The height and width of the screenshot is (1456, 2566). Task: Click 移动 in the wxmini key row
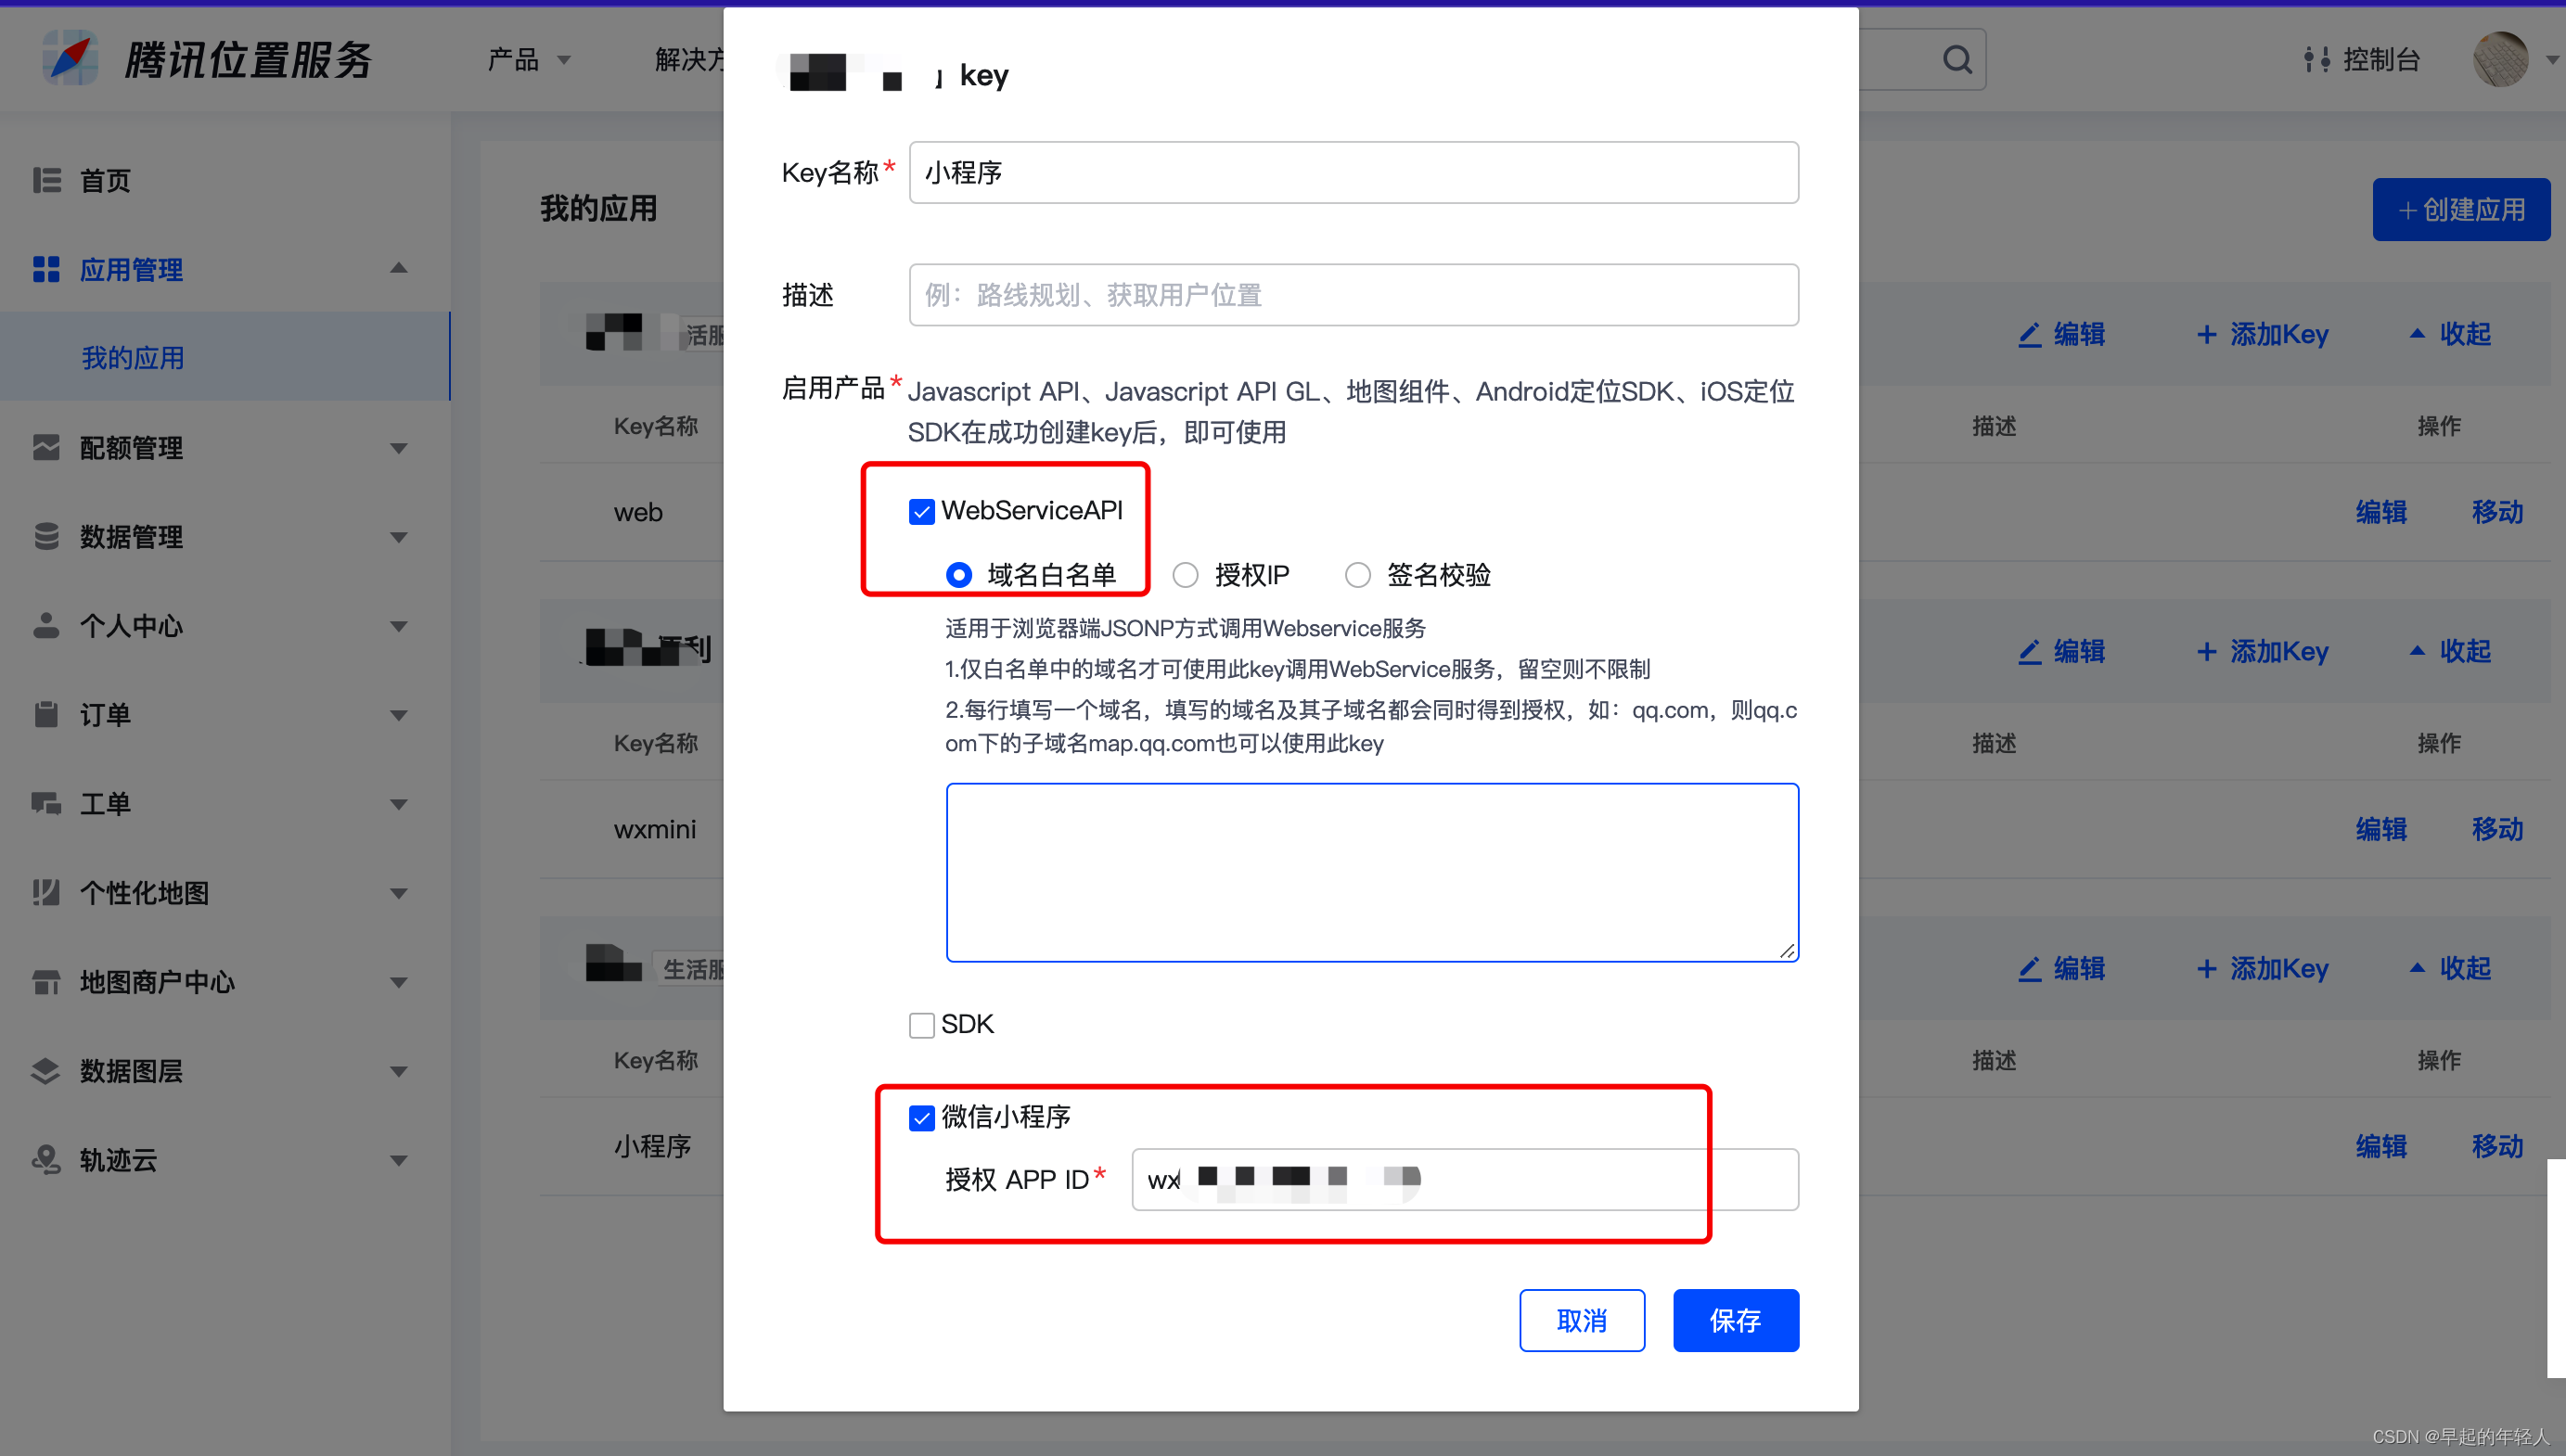[x=2497, y=829]
